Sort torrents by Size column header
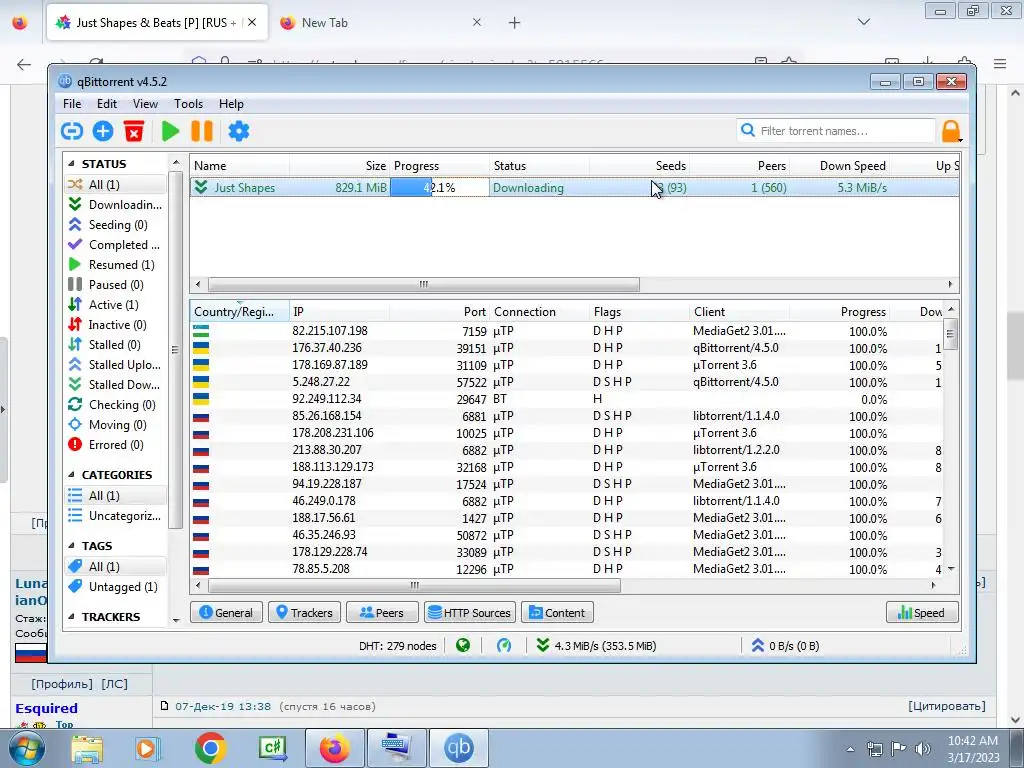This screenshot has width=1024, height=768. (340, 166)
